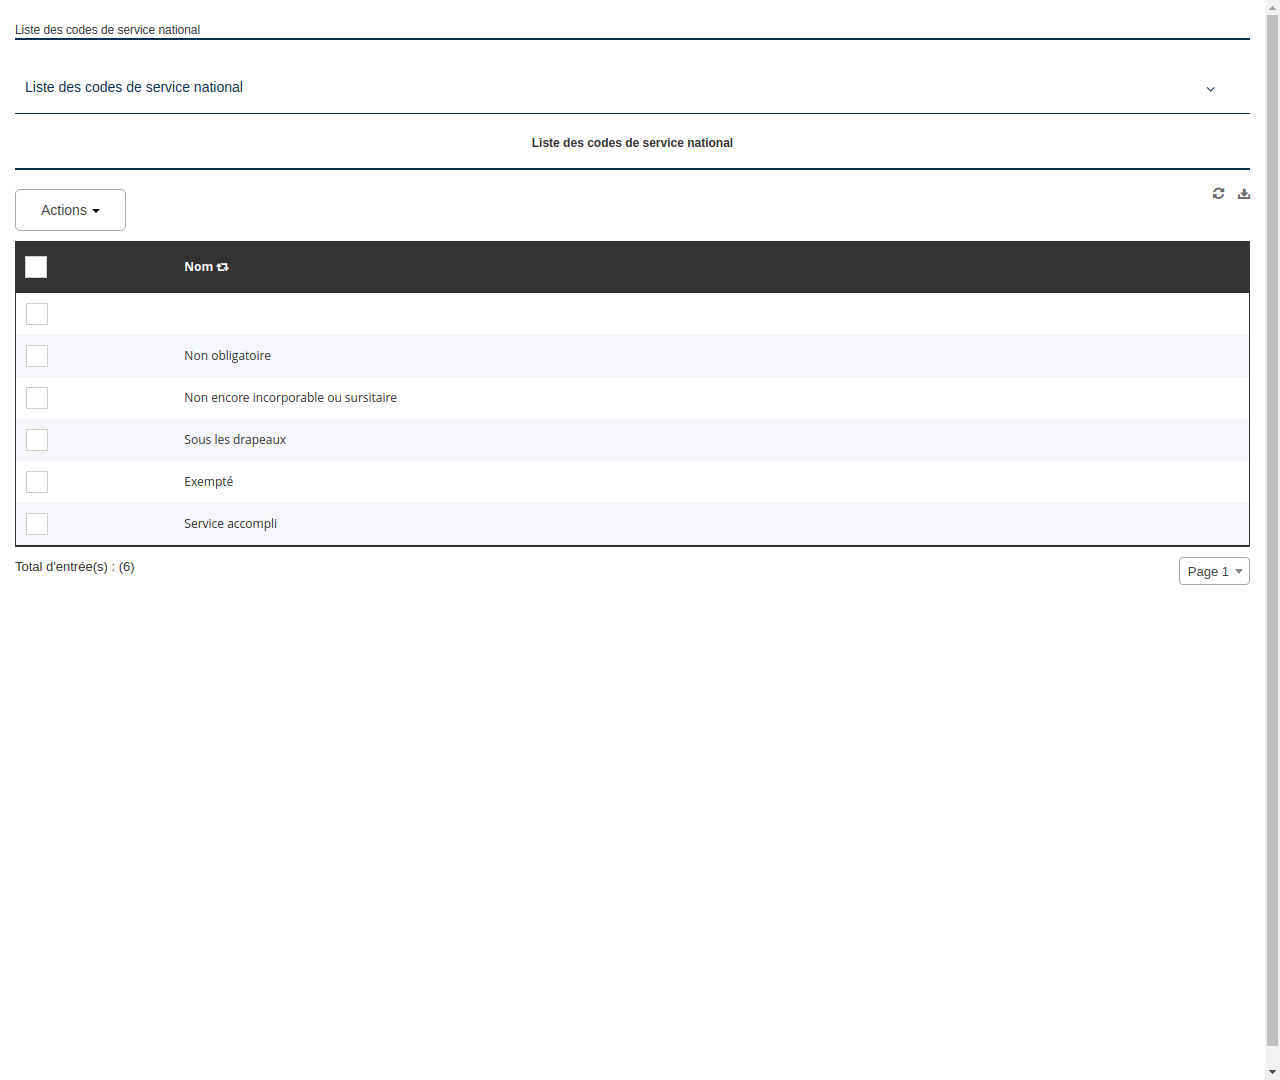Check the checkbox for Exempté row

[37, 482]
